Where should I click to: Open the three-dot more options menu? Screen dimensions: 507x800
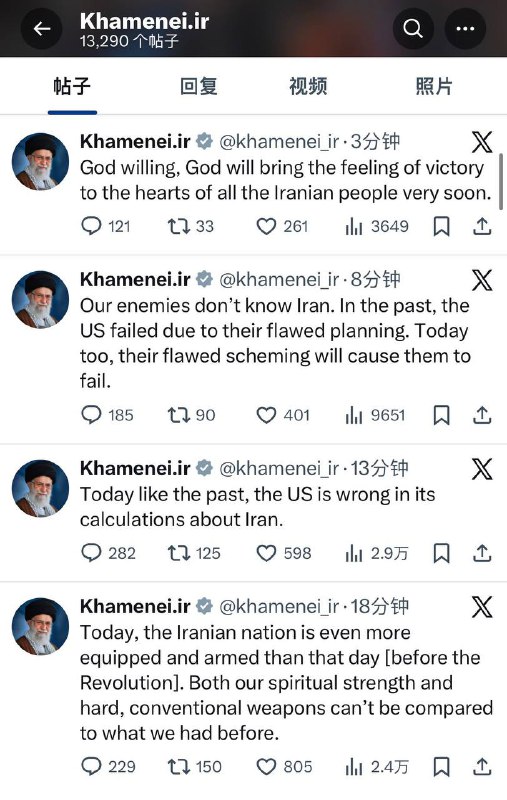465,29
